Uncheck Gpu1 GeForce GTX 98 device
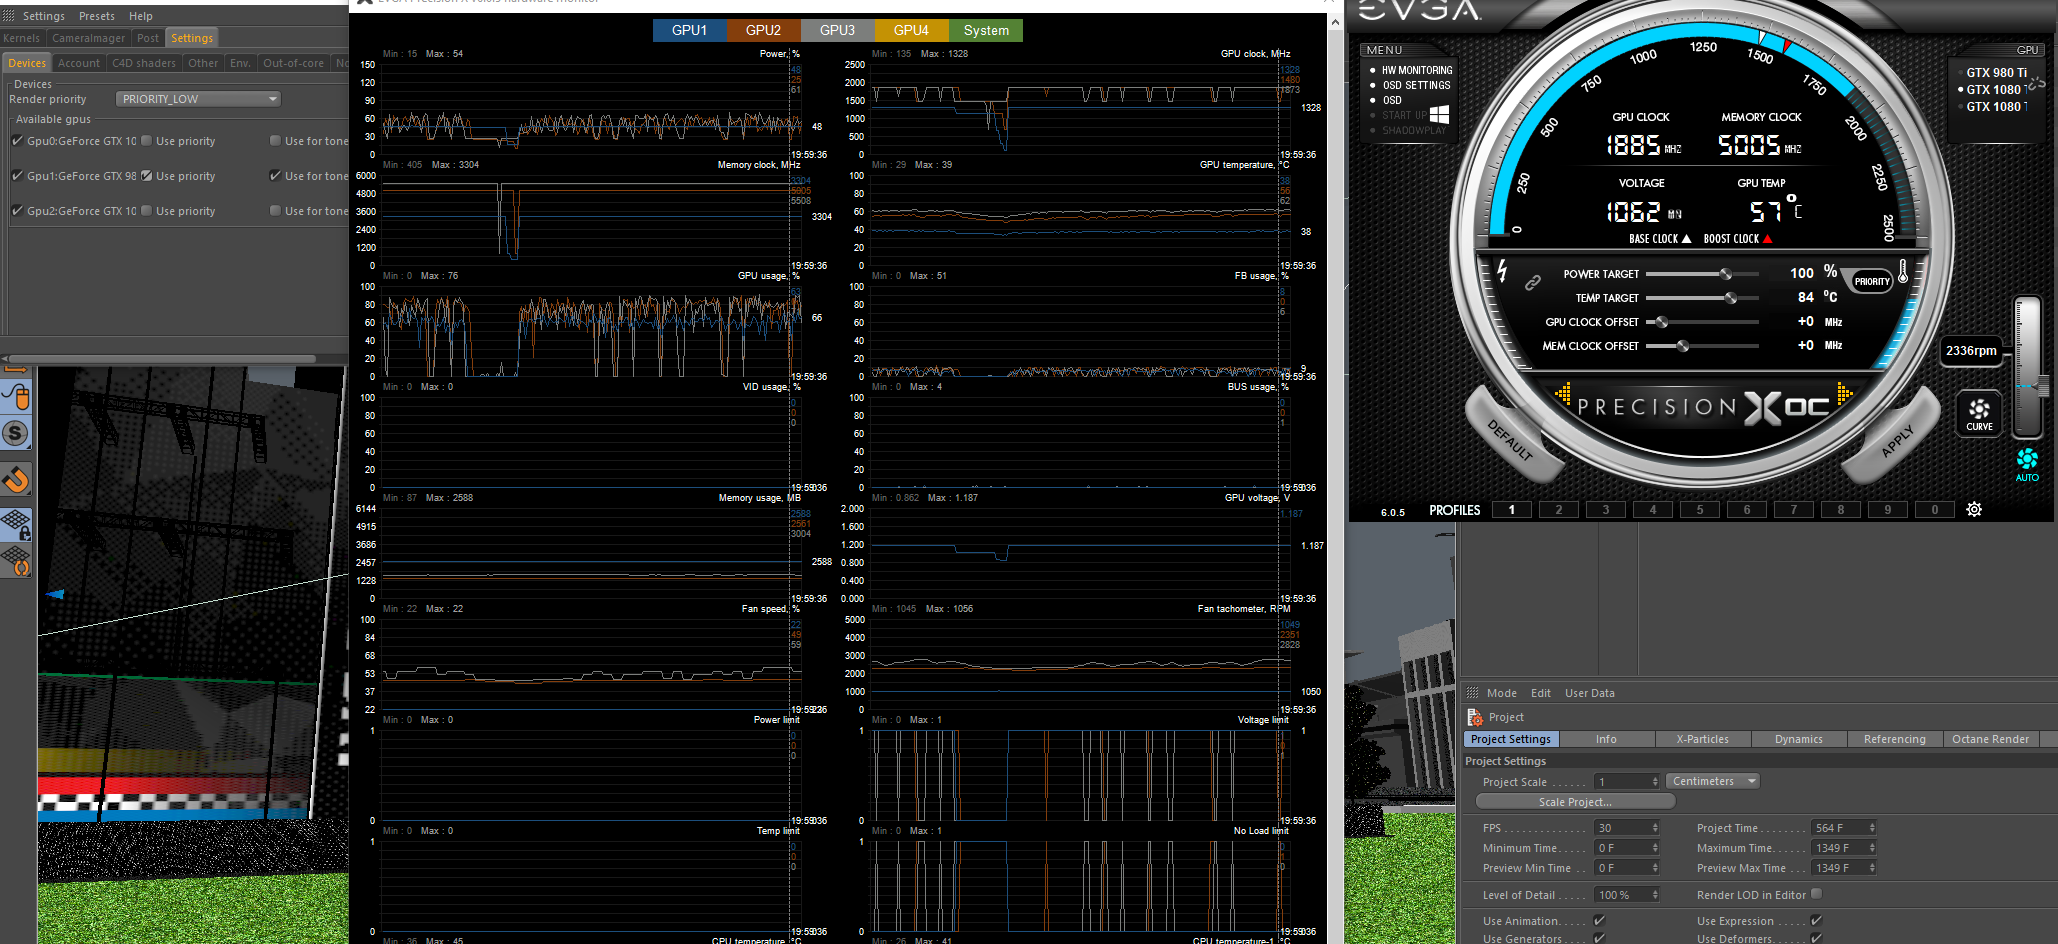Screen dimensions: 2058x944 tap(17, 176)
